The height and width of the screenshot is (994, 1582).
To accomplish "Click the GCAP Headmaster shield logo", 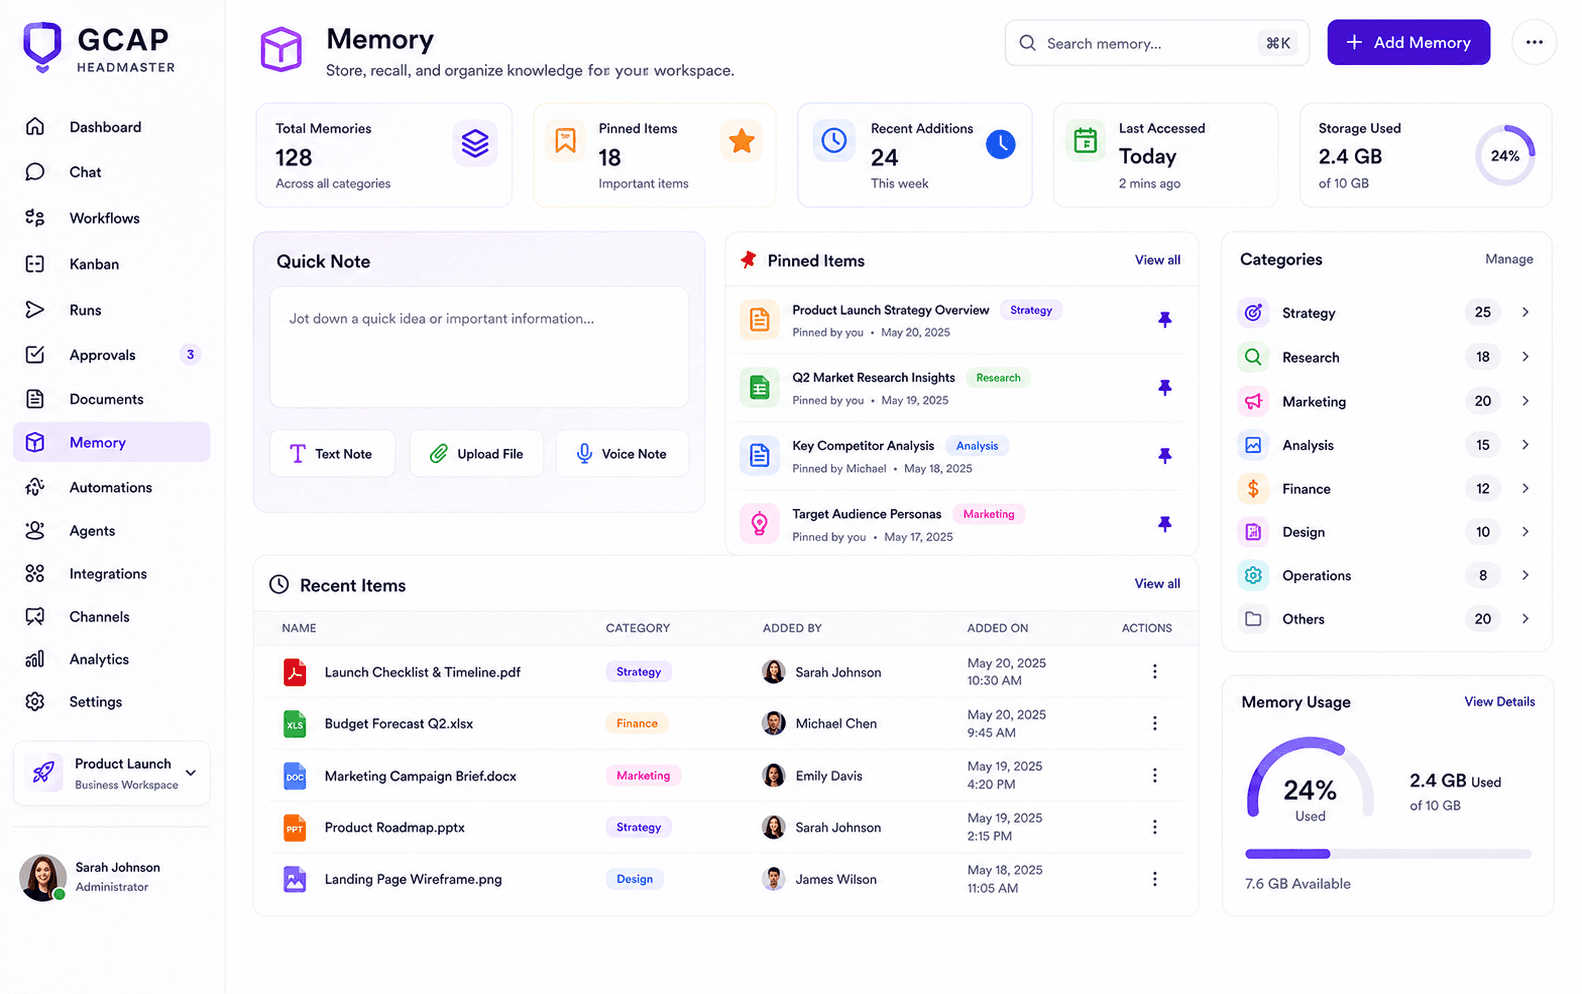I will [42, 48].
